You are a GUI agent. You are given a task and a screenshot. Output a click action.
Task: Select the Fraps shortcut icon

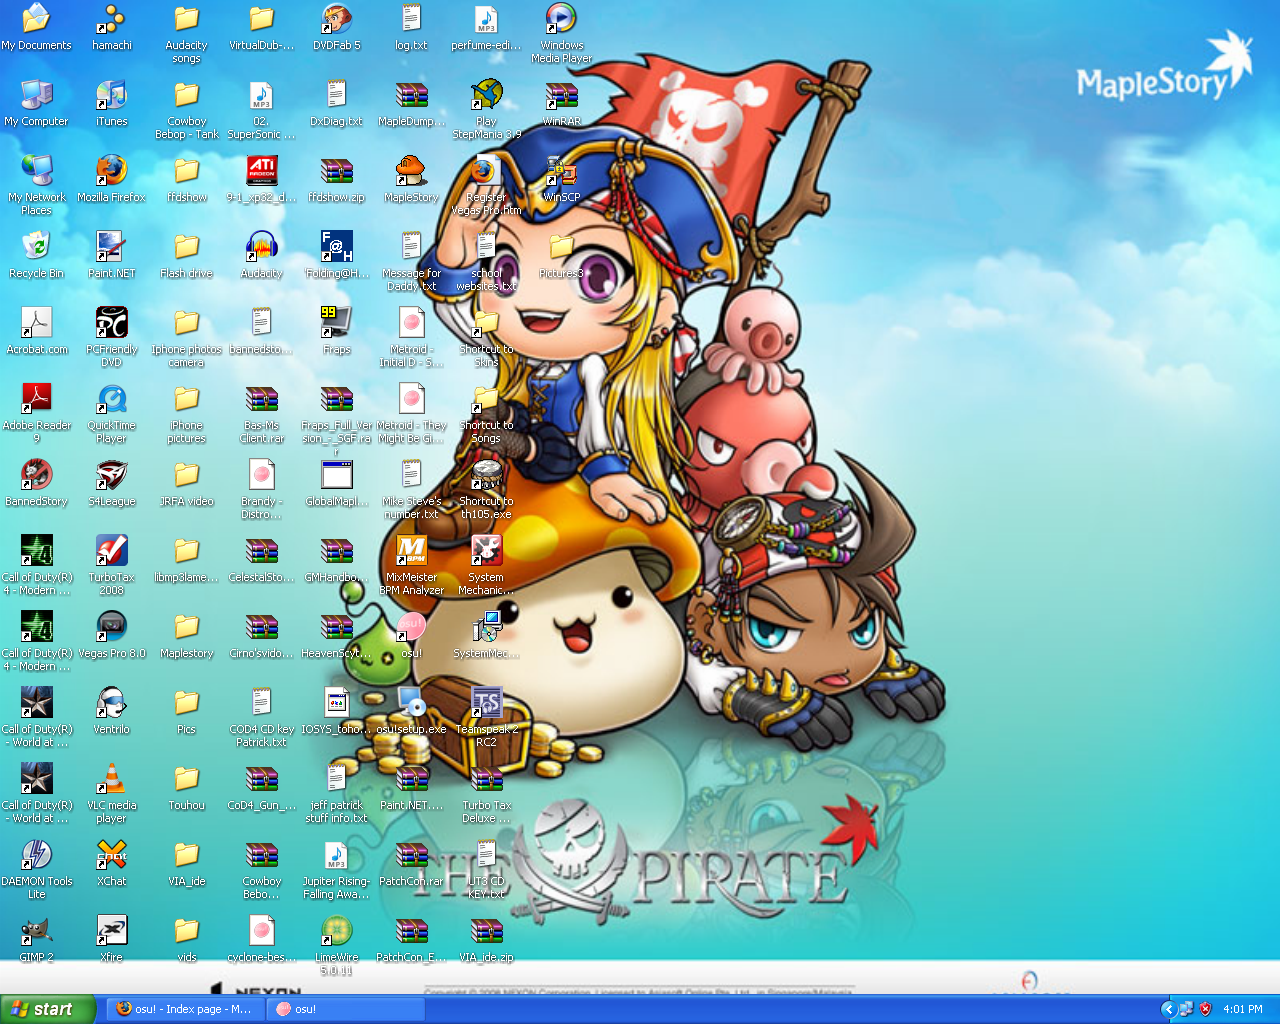[336, 323]
